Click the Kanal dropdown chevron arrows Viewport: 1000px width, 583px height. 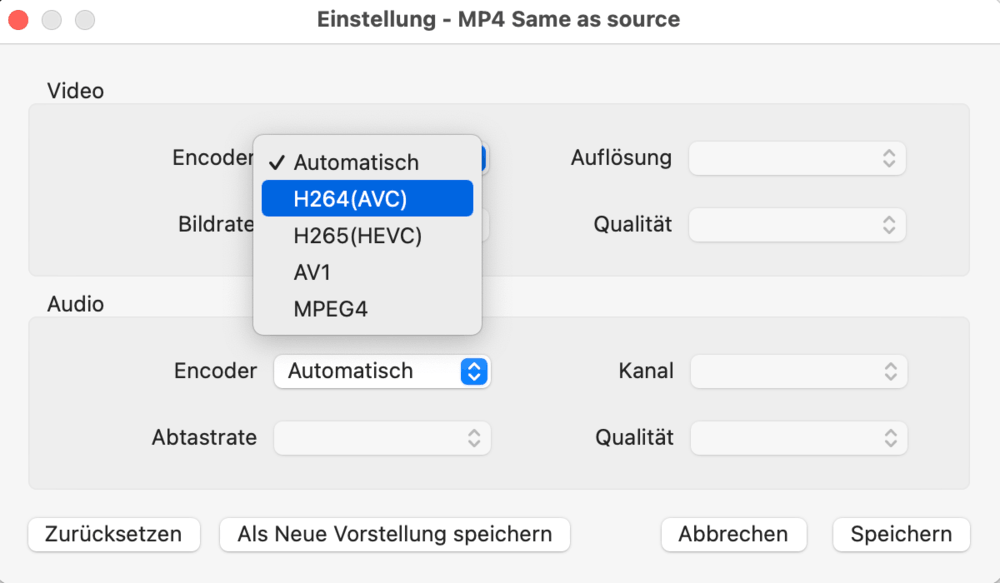pyautogui.click(x=890, y=372)
